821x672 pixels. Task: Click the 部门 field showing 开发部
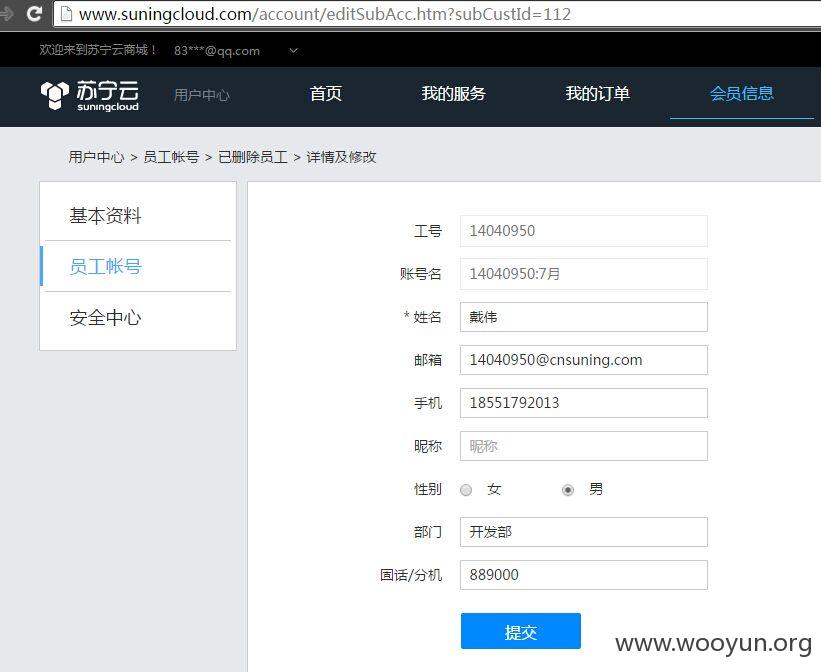coord(584,532)
